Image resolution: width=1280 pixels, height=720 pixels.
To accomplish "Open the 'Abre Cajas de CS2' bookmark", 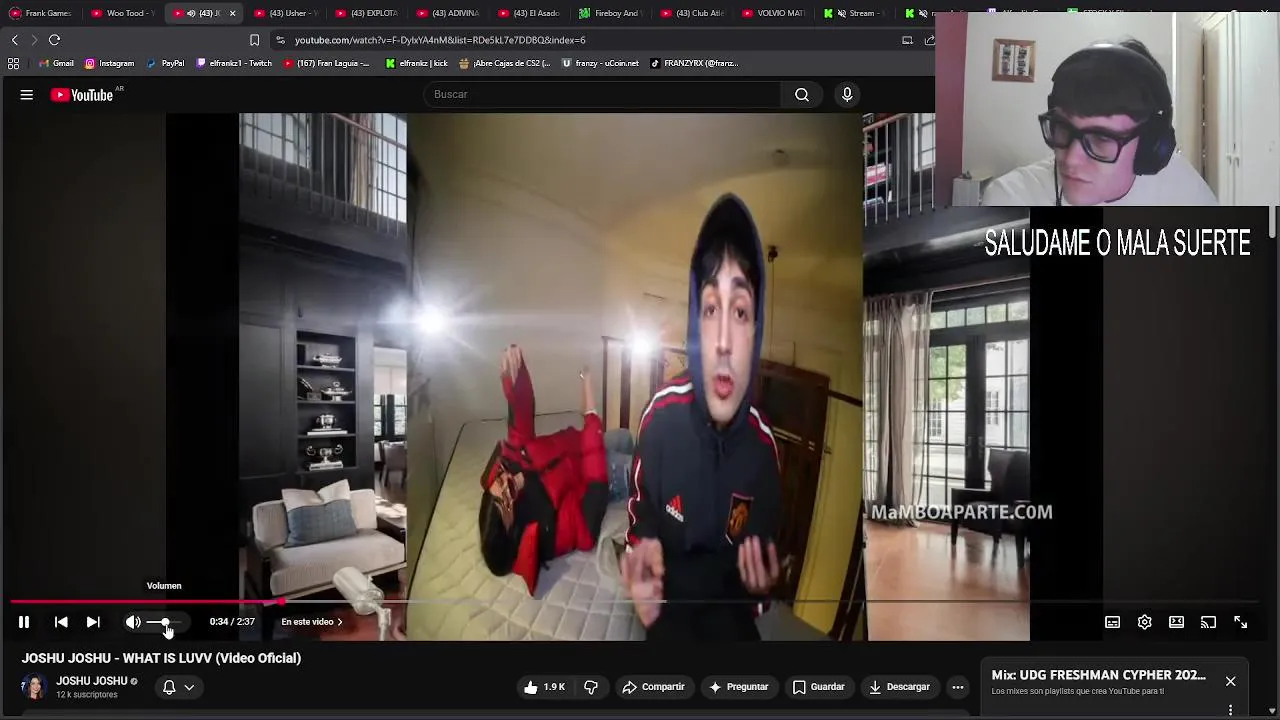I will pos(505,63).
